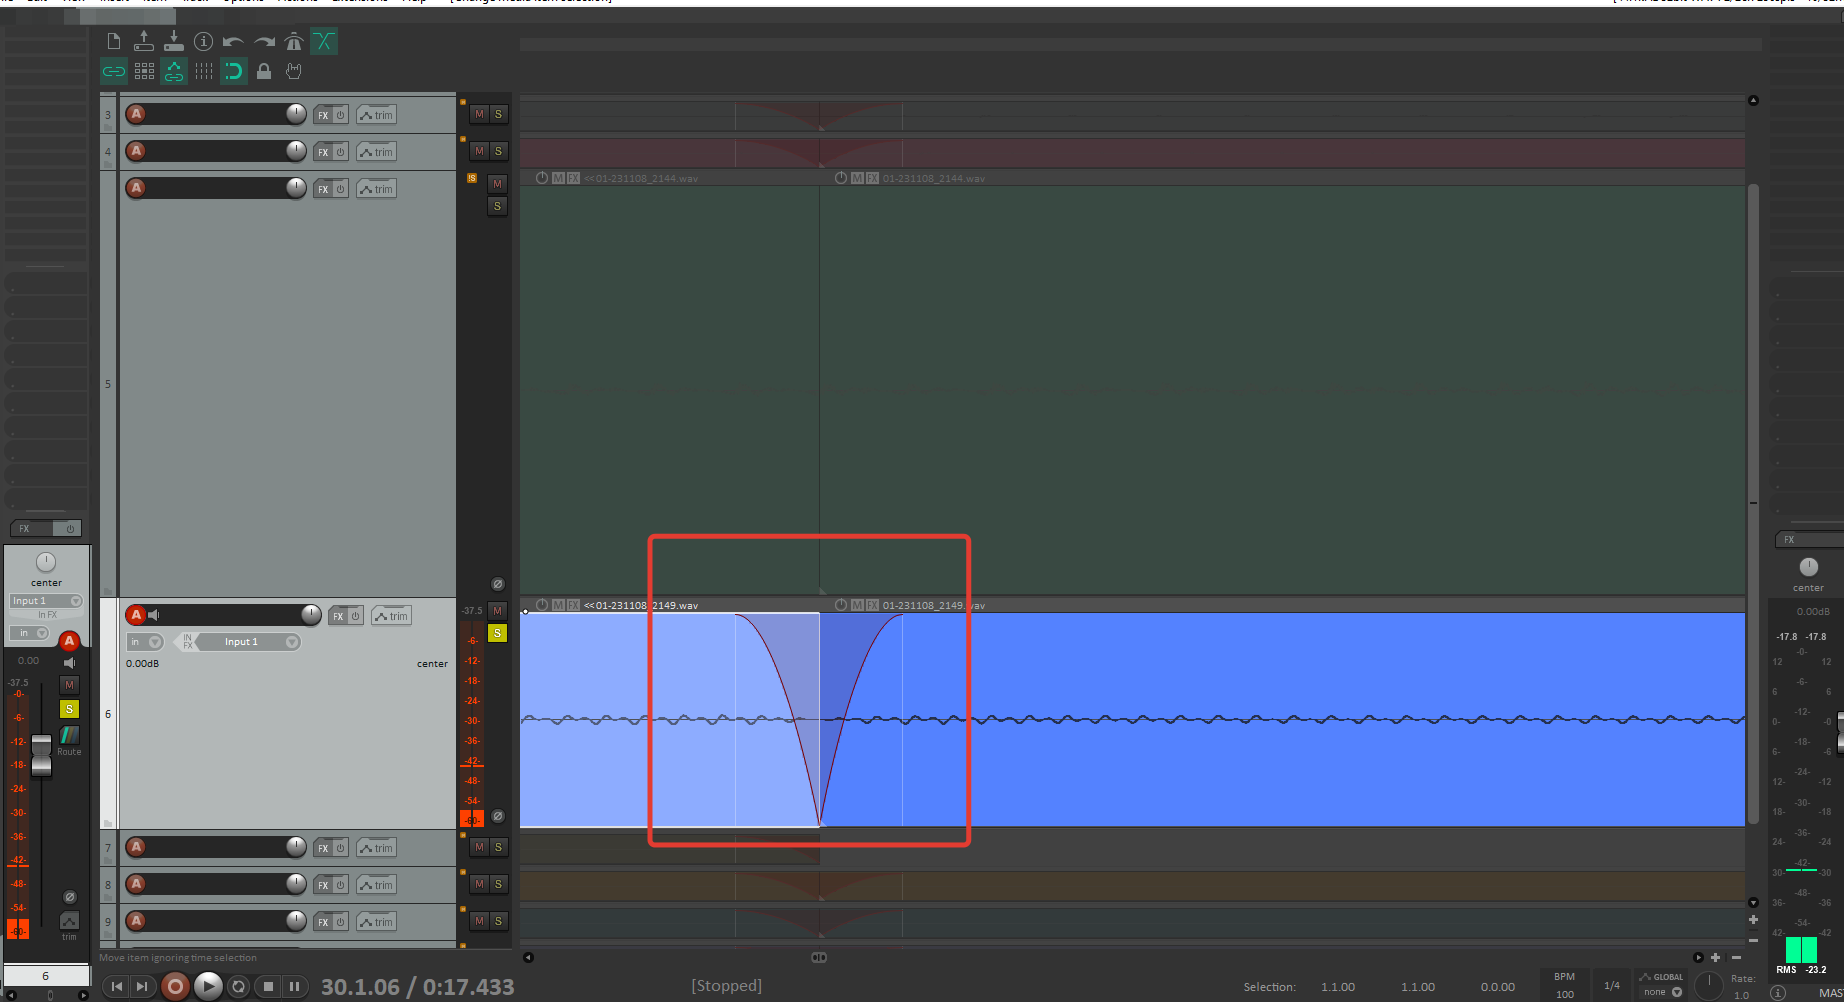Open FX chain for track 3
Viewport: 1844px width, 1002px height.
323,115
